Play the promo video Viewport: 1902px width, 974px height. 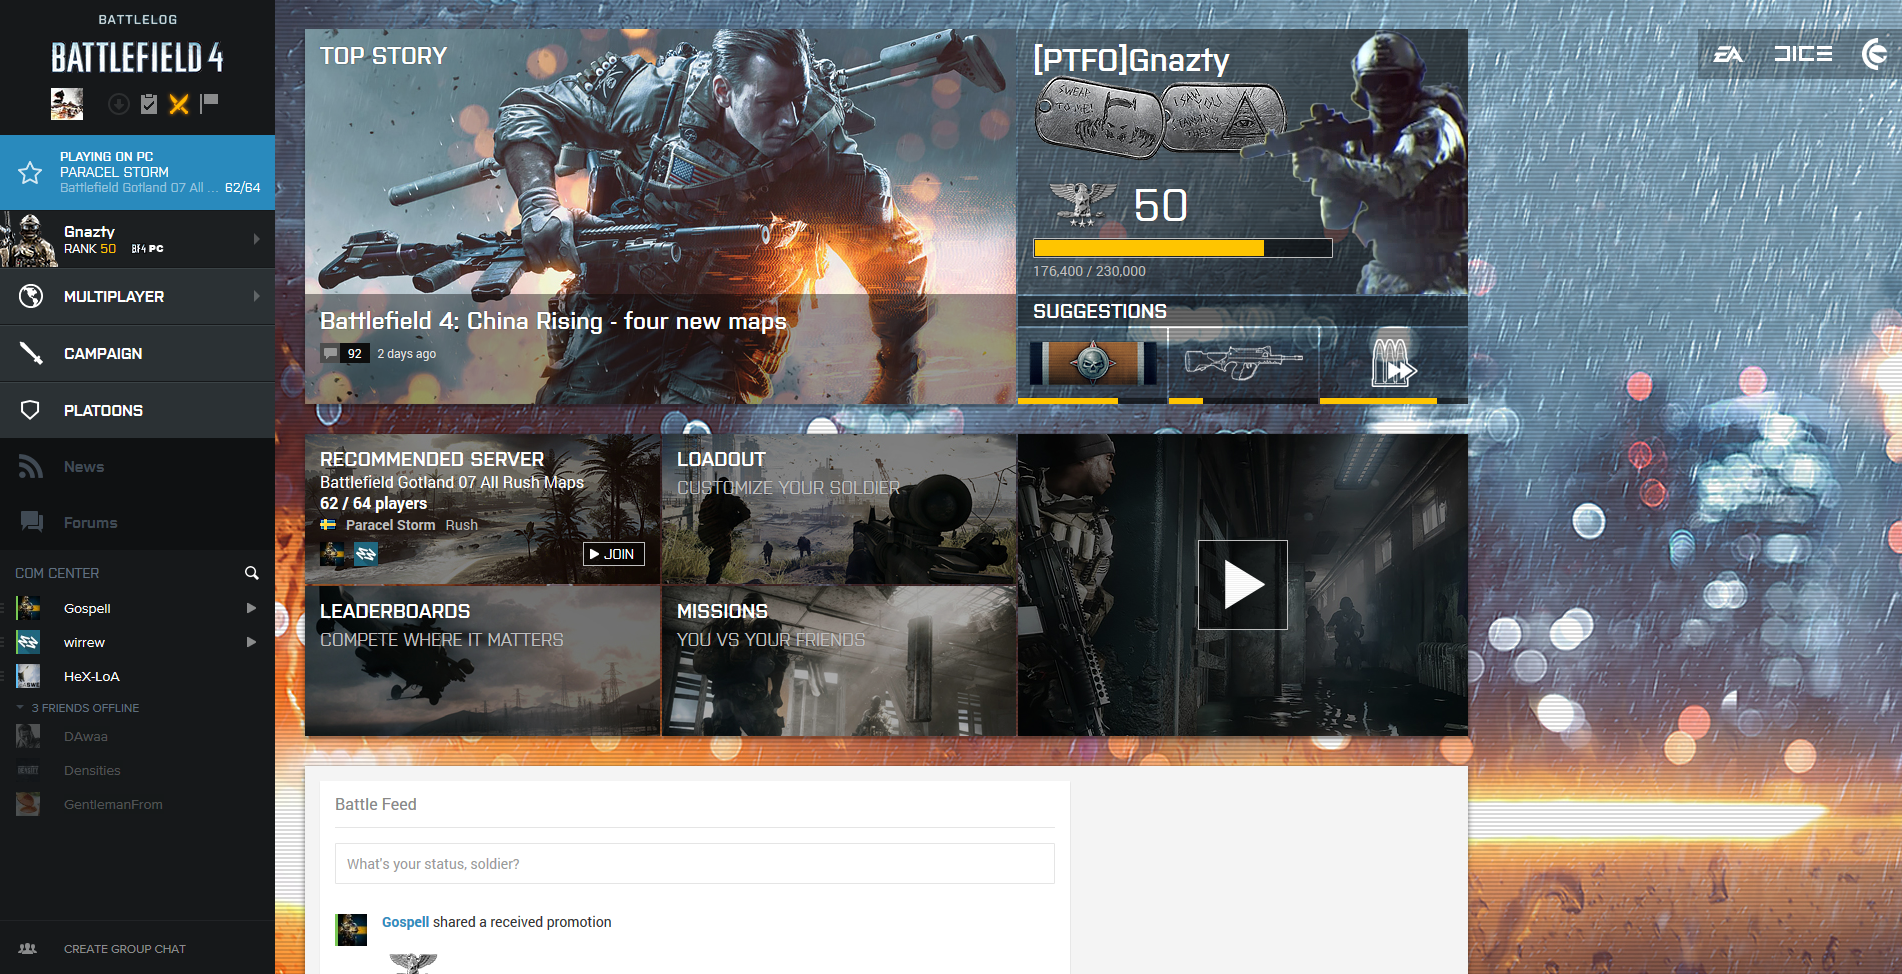pos(1243,585)
